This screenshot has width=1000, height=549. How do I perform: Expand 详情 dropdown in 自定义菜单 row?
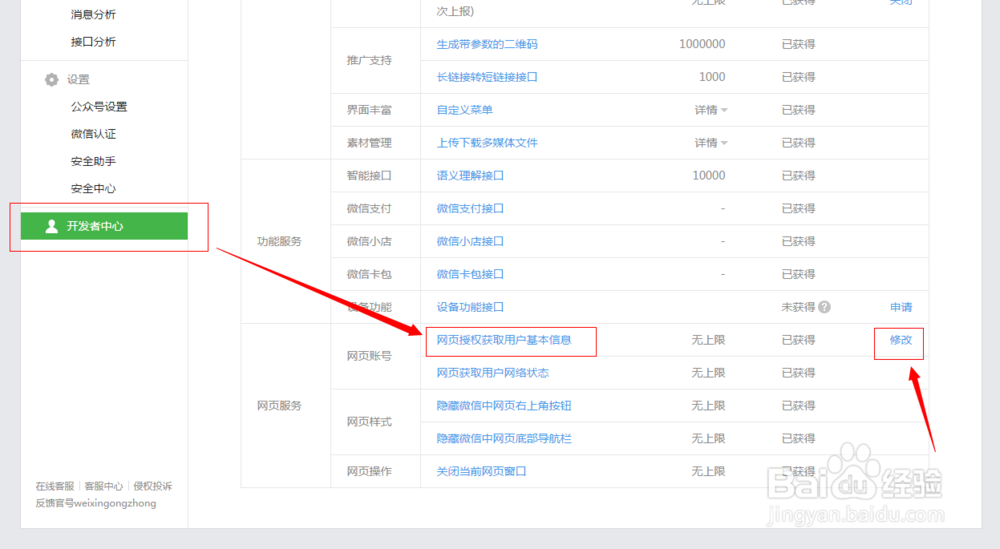[710, 110]
